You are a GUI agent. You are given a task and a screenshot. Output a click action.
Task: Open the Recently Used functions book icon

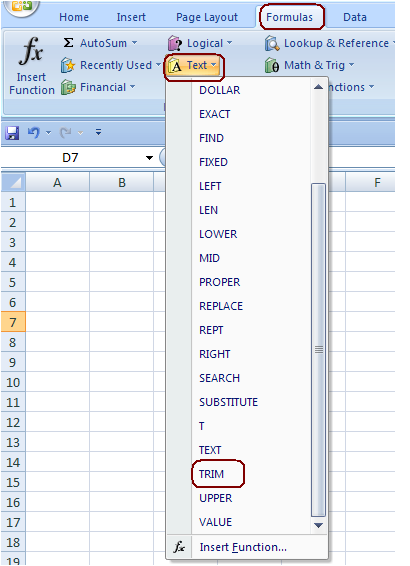coord(68,65)
